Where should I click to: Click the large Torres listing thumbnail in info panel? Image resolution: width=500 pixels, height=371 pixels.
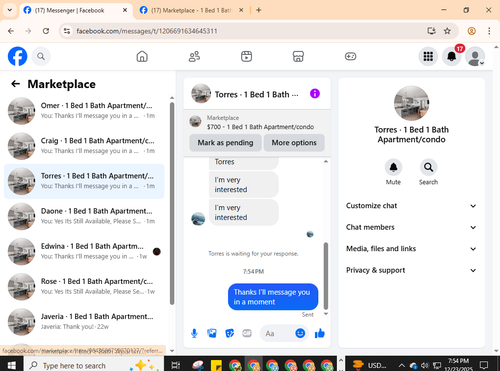411,103
